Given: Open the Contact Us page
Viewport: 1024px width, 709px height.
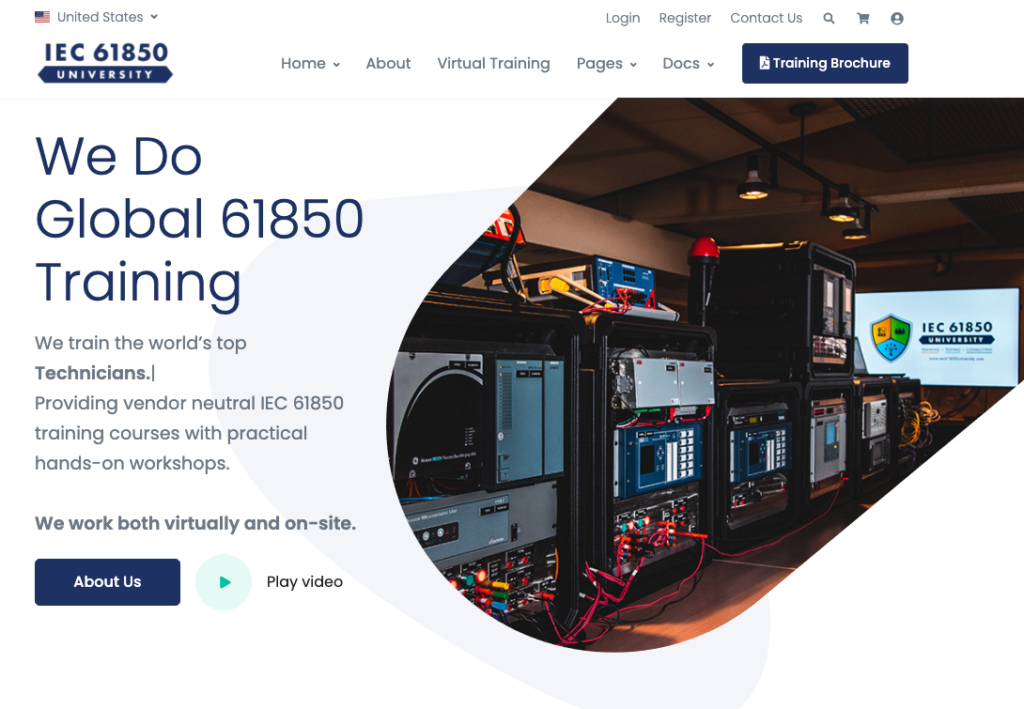Looking at the screenshot, I should (x=766, y=18).
